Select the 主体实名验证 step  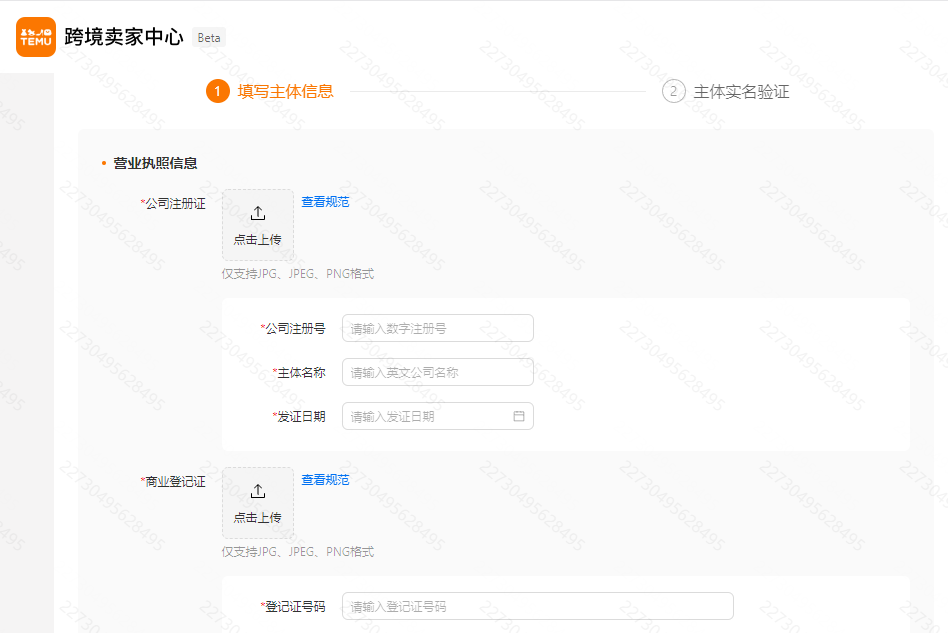tap(739, 91)
